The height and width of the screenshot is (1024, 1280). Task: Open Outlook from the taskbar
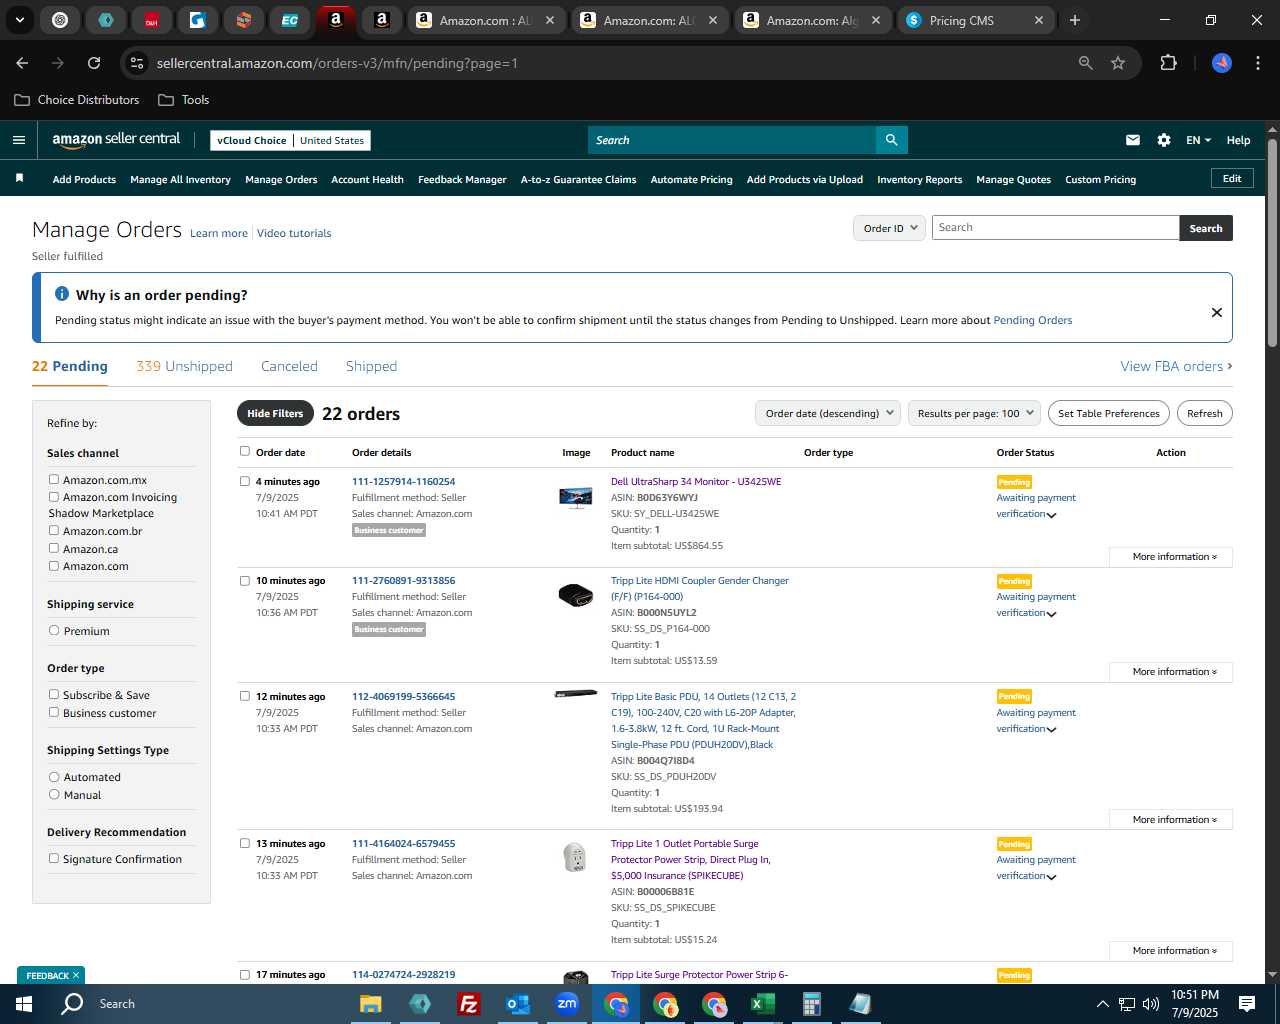click(518, 1004)
